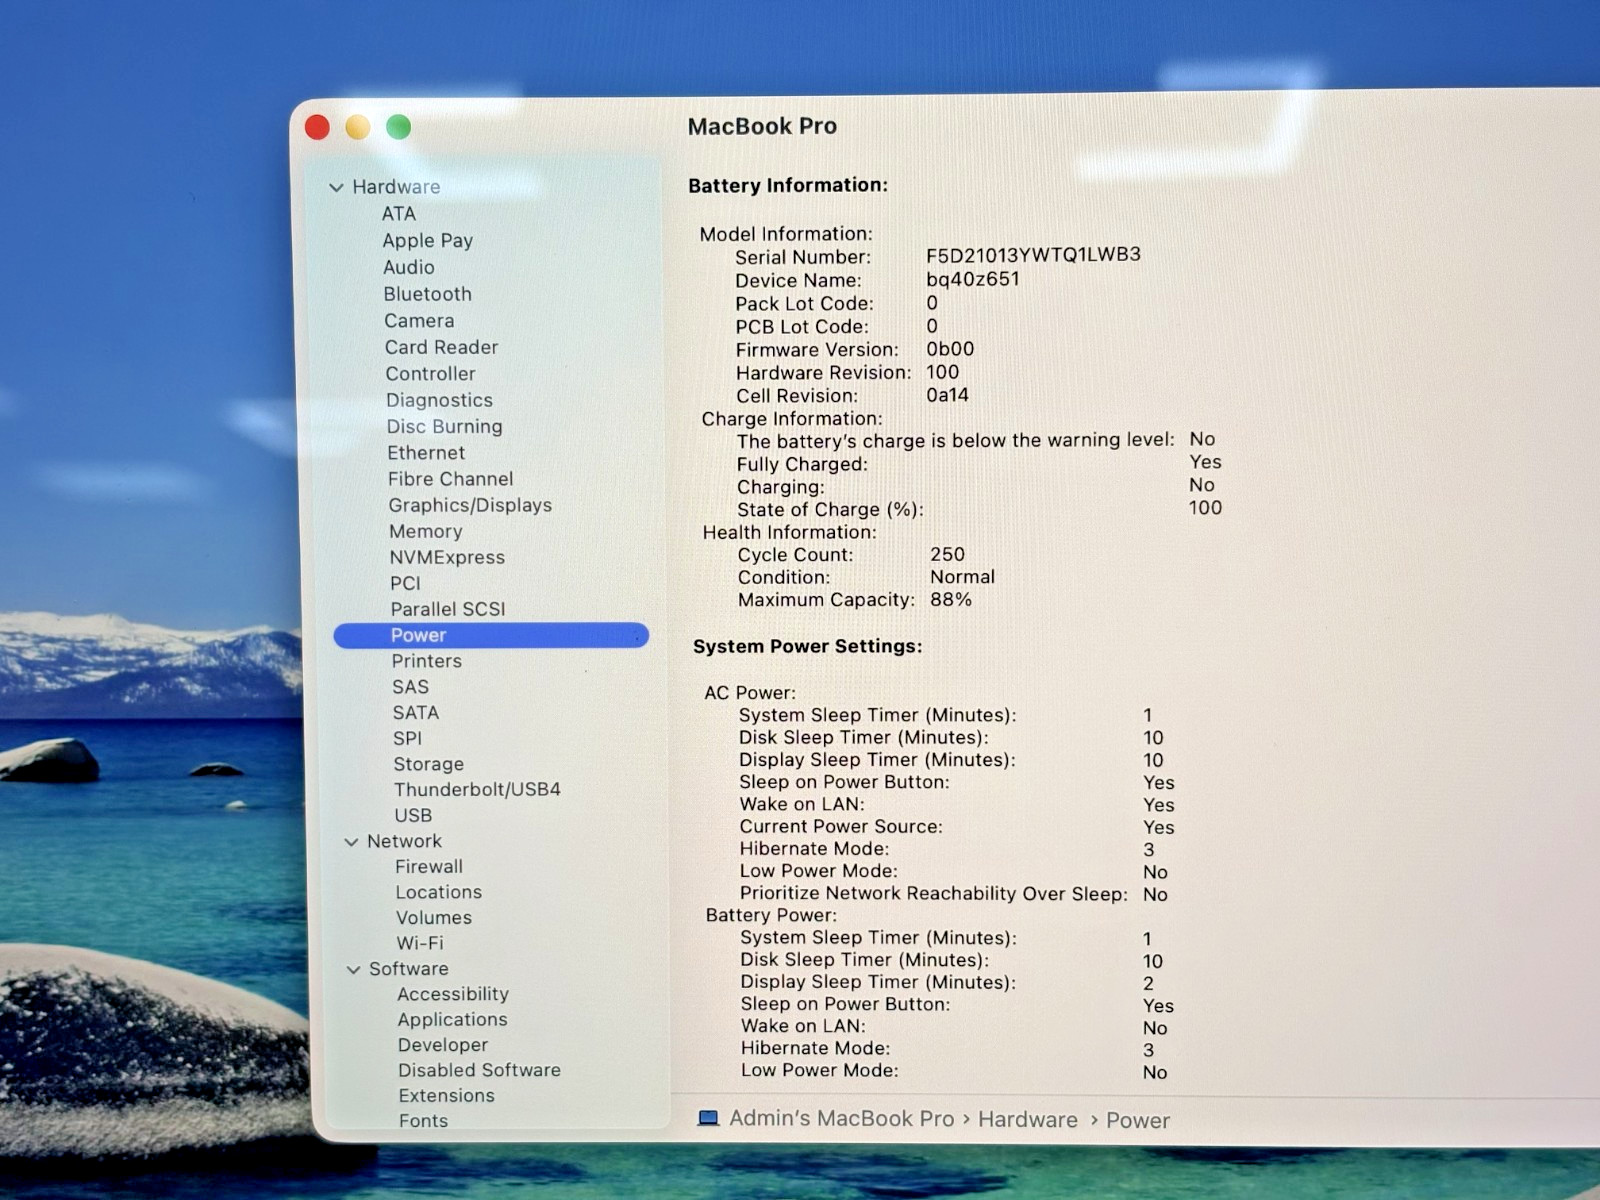Image resolution: width=1600 pixels, height=1200 pixels.
Task: Open Diagnostics in the sidebar
Action: pyautogui.click(x=440, y=400)
